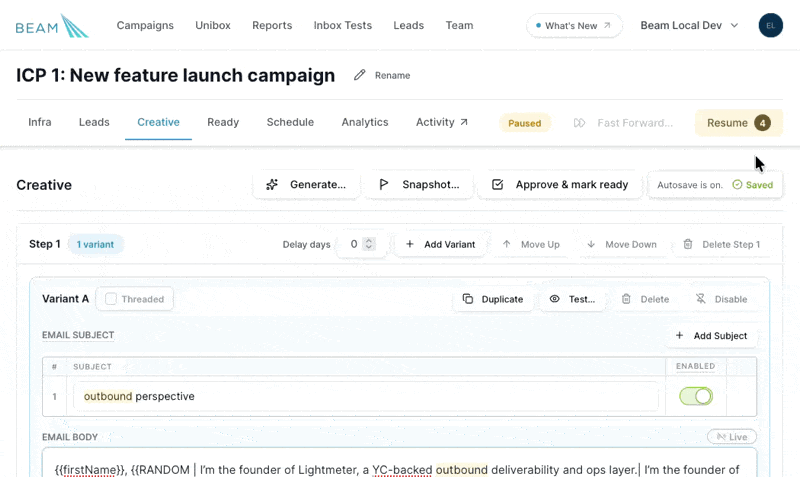The image size is (800, 477).
Task: Switch to the Ready tab
Action: click(223, 122)
